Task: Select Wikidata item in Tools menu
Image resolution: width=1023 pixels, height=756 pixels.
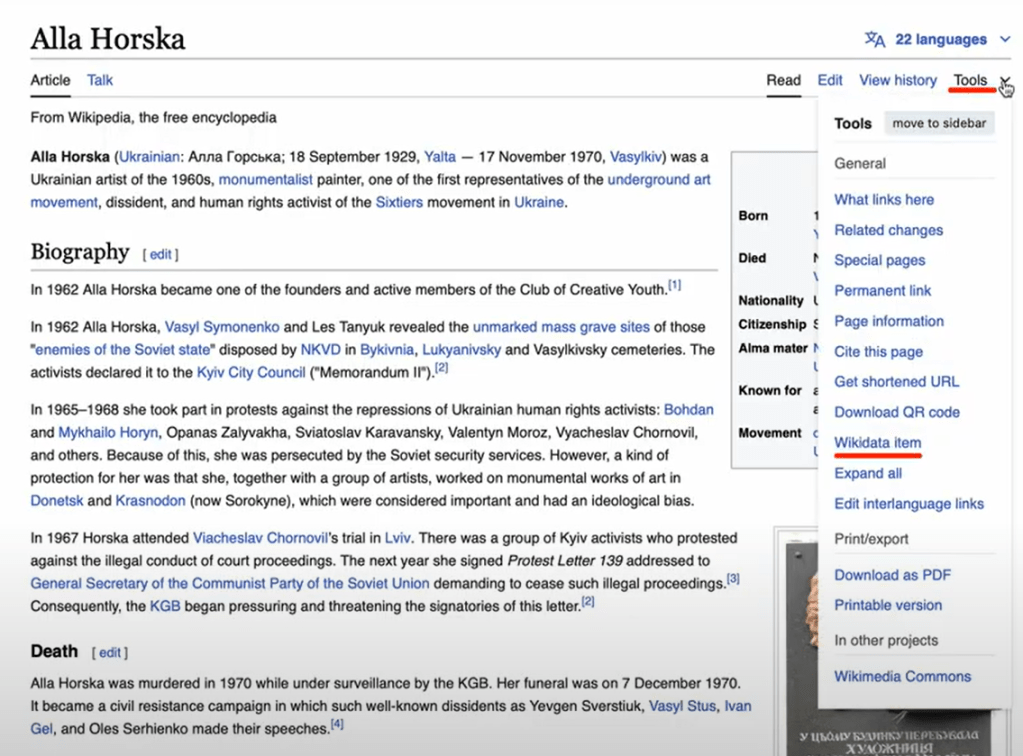Action: [878, 443]
